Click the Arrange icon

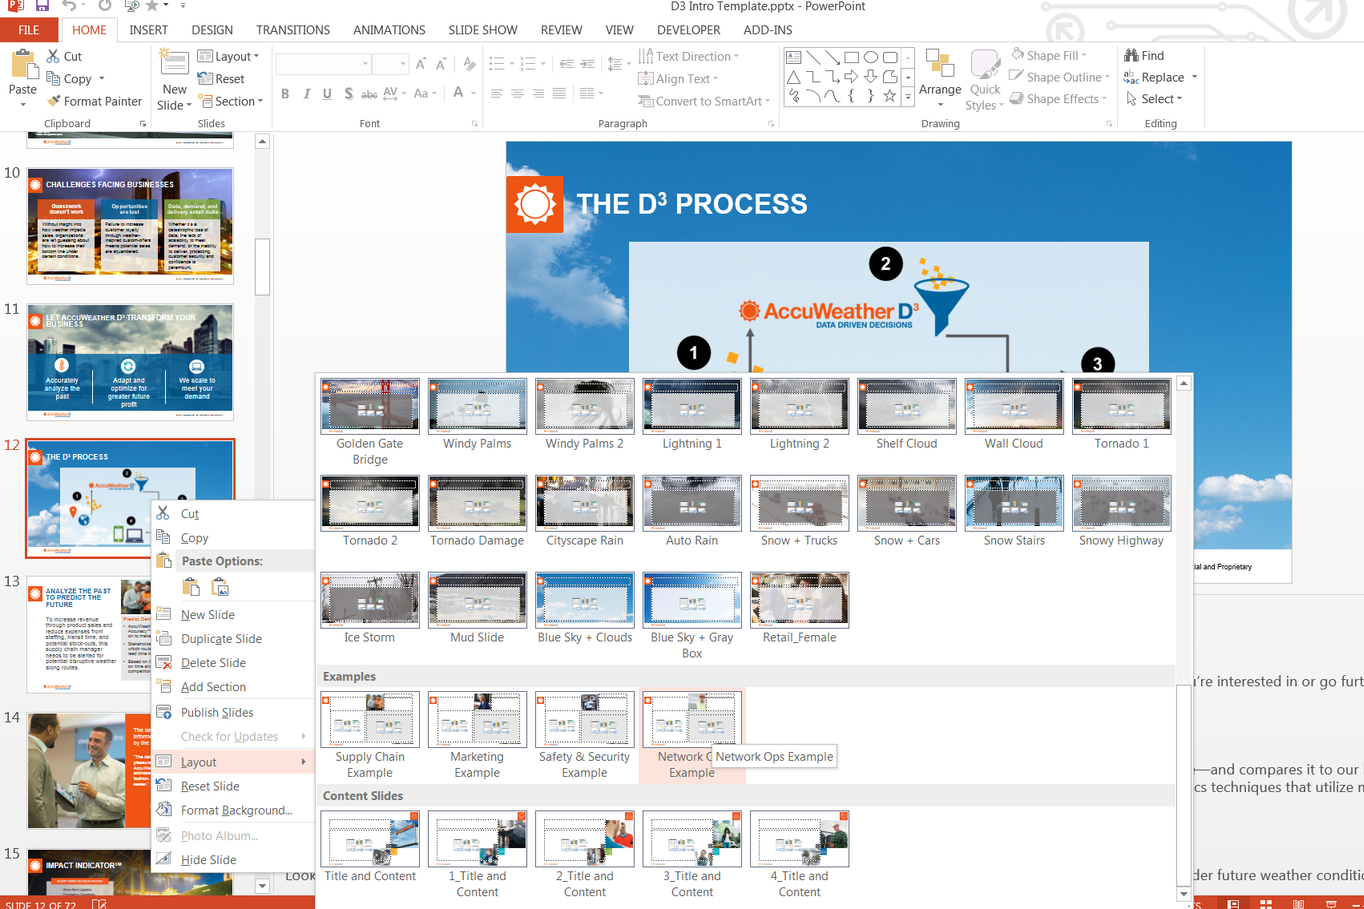coord(939,65)
